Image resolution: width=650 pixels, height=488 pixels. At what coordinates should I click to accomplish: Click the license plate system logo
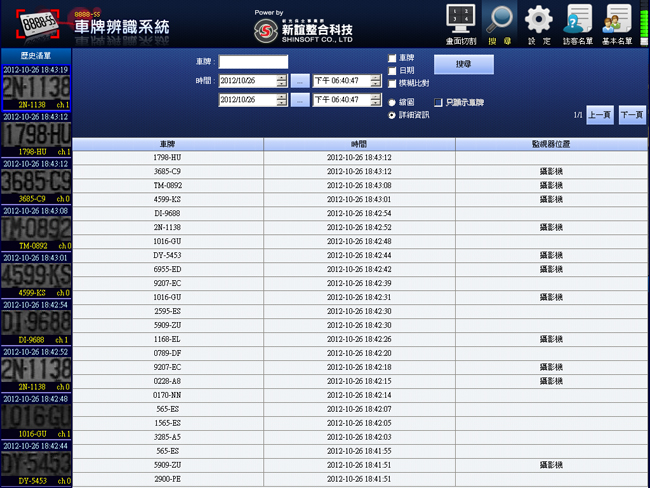(x=38, y=24)
